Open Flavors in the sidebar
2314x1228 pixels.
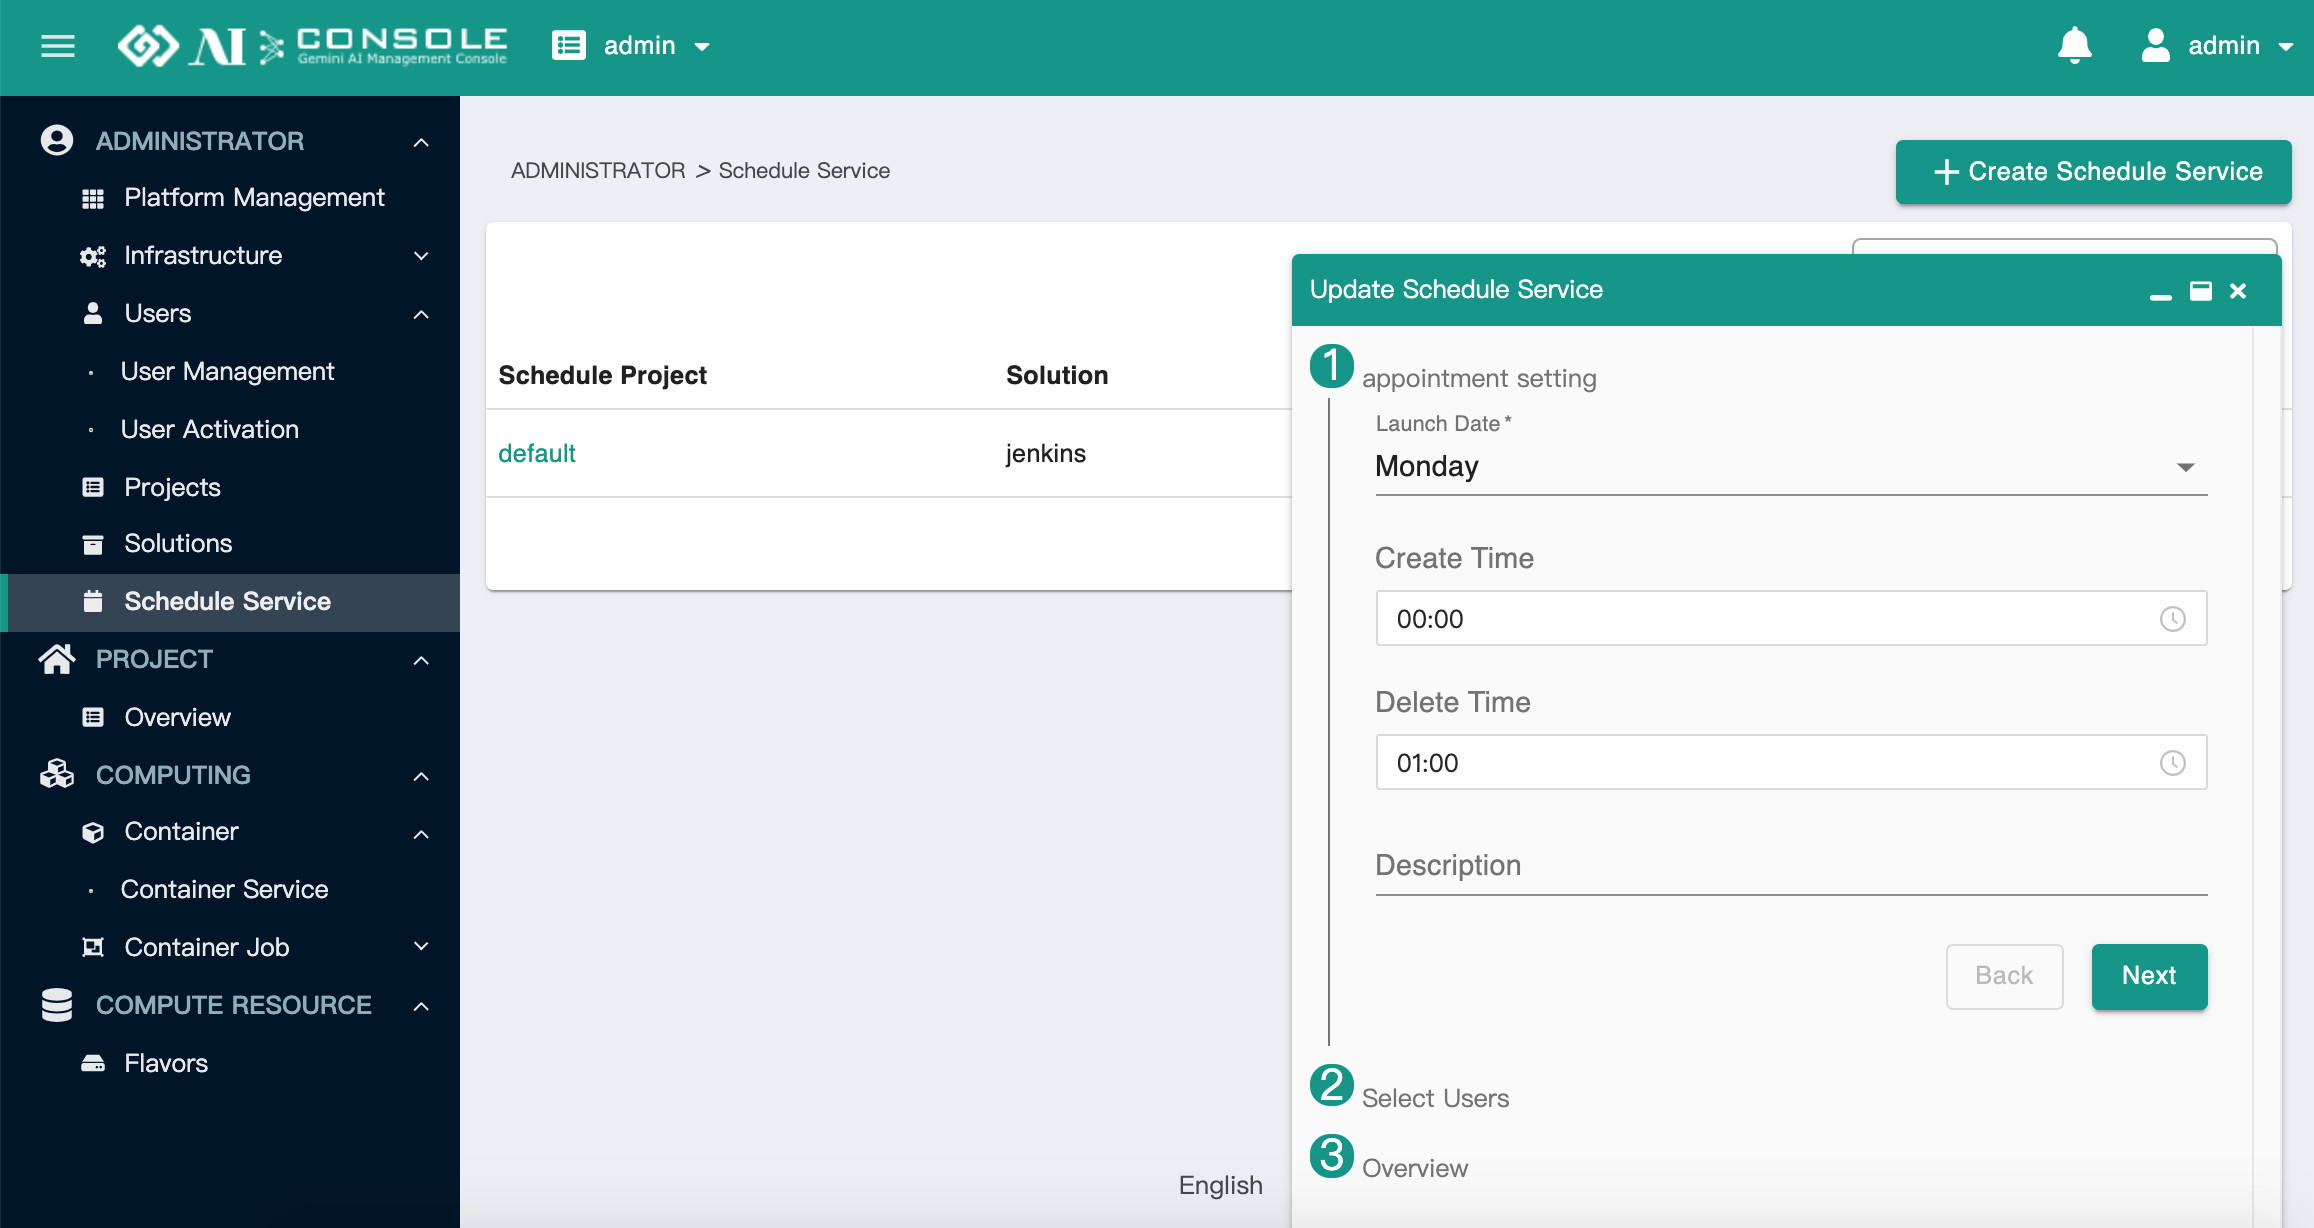(x=166, y=1064)
